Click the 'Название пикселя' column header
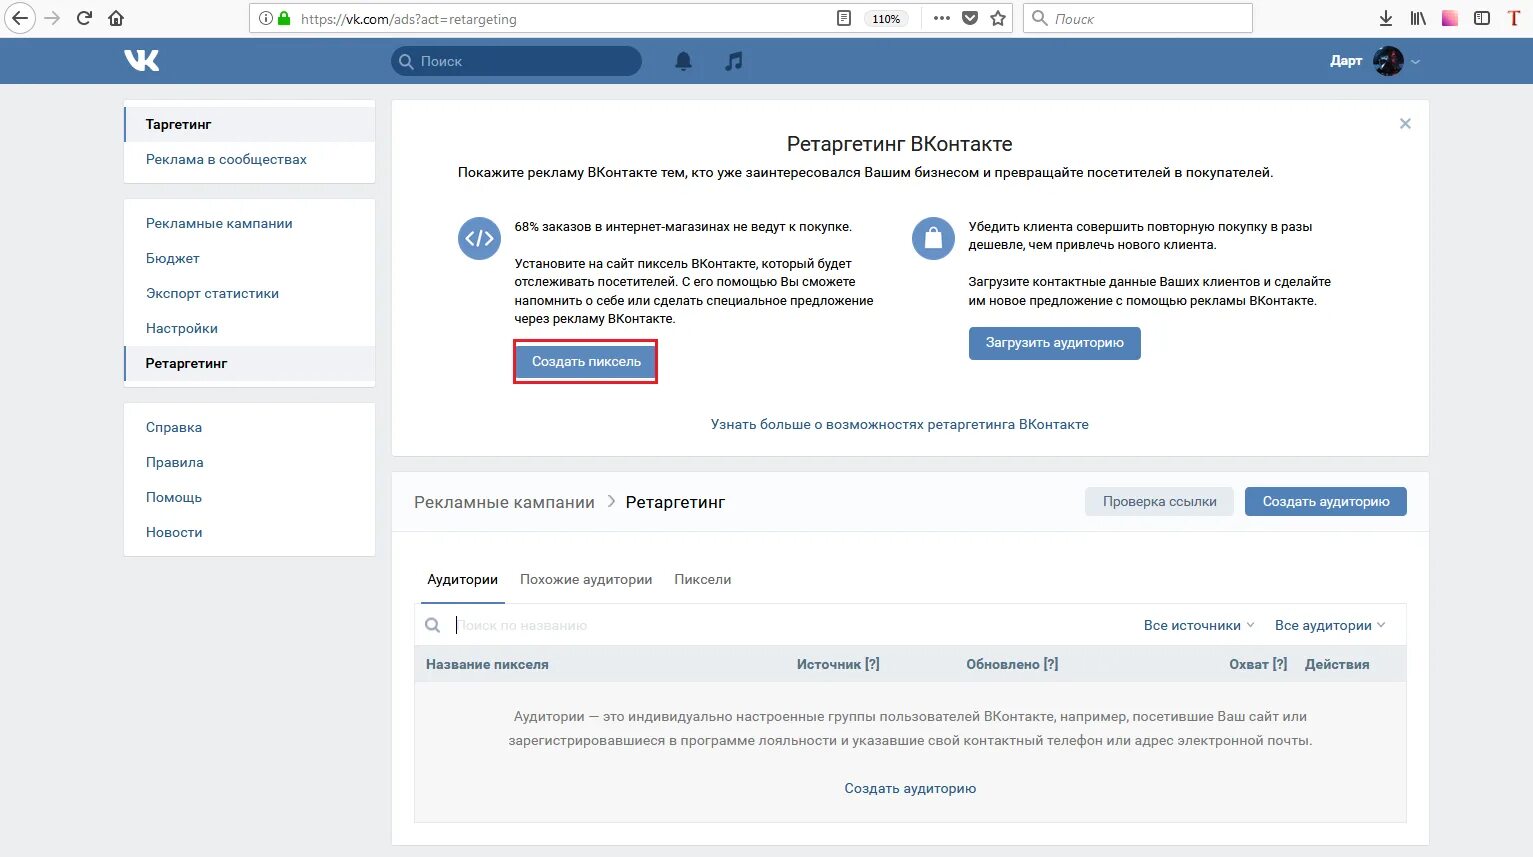Image resolution: width=1533 pixels, height=857 pixels. point(487,664)
